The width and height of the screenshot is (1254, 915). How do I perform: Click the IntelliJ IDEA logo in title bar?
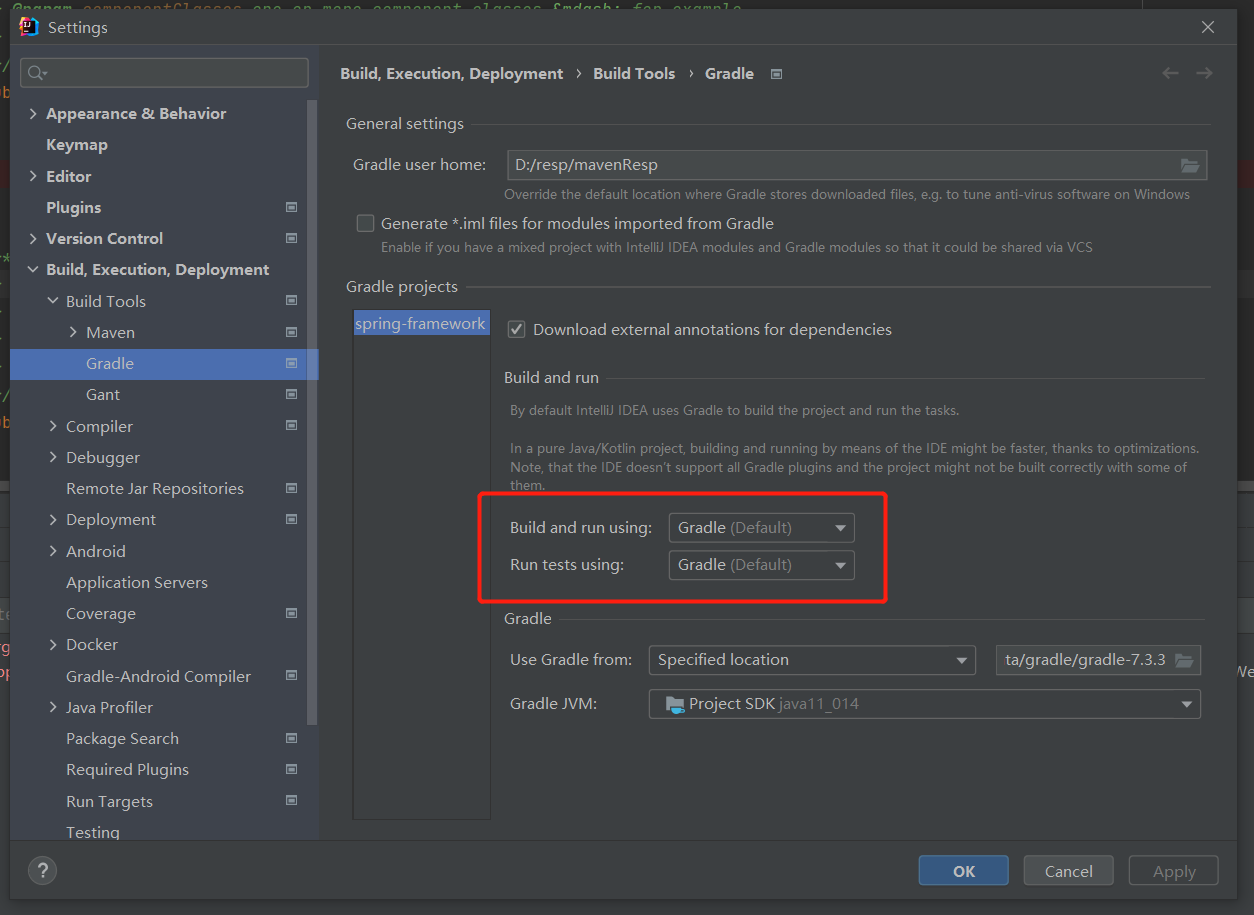tap(29, 27)
